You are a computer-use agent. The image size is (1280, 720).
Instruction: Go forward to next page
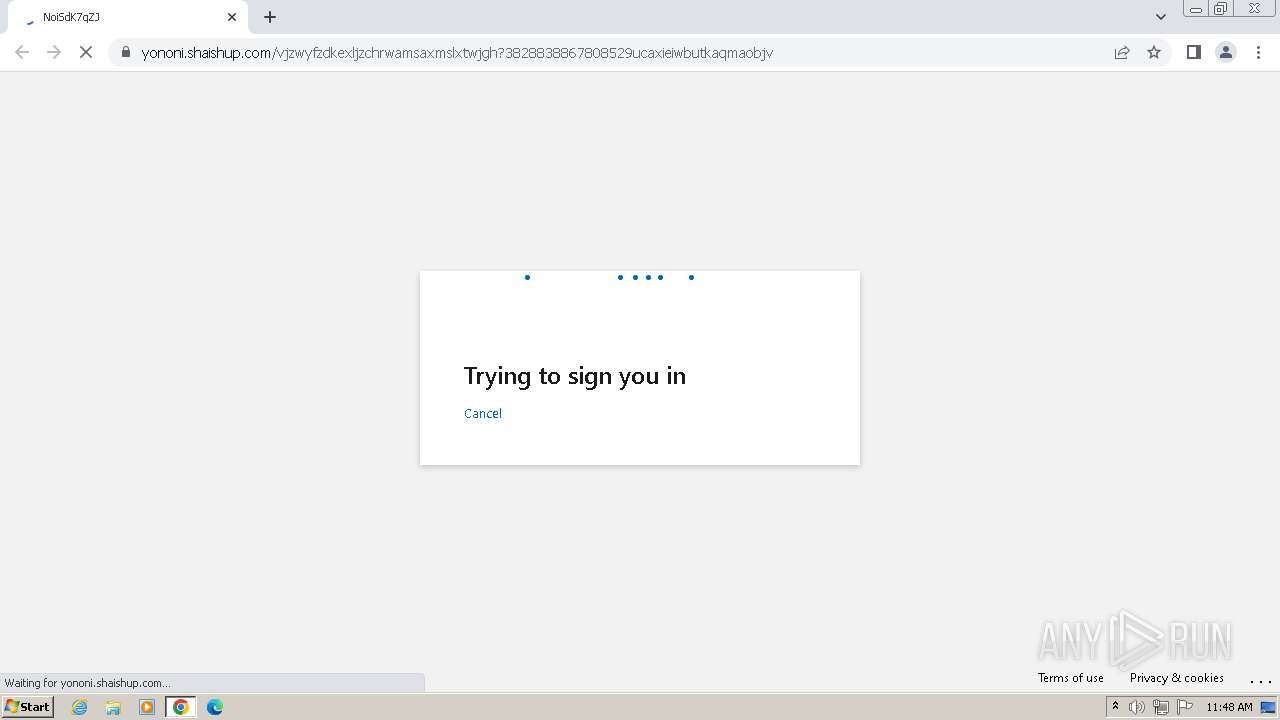(54, 52)
